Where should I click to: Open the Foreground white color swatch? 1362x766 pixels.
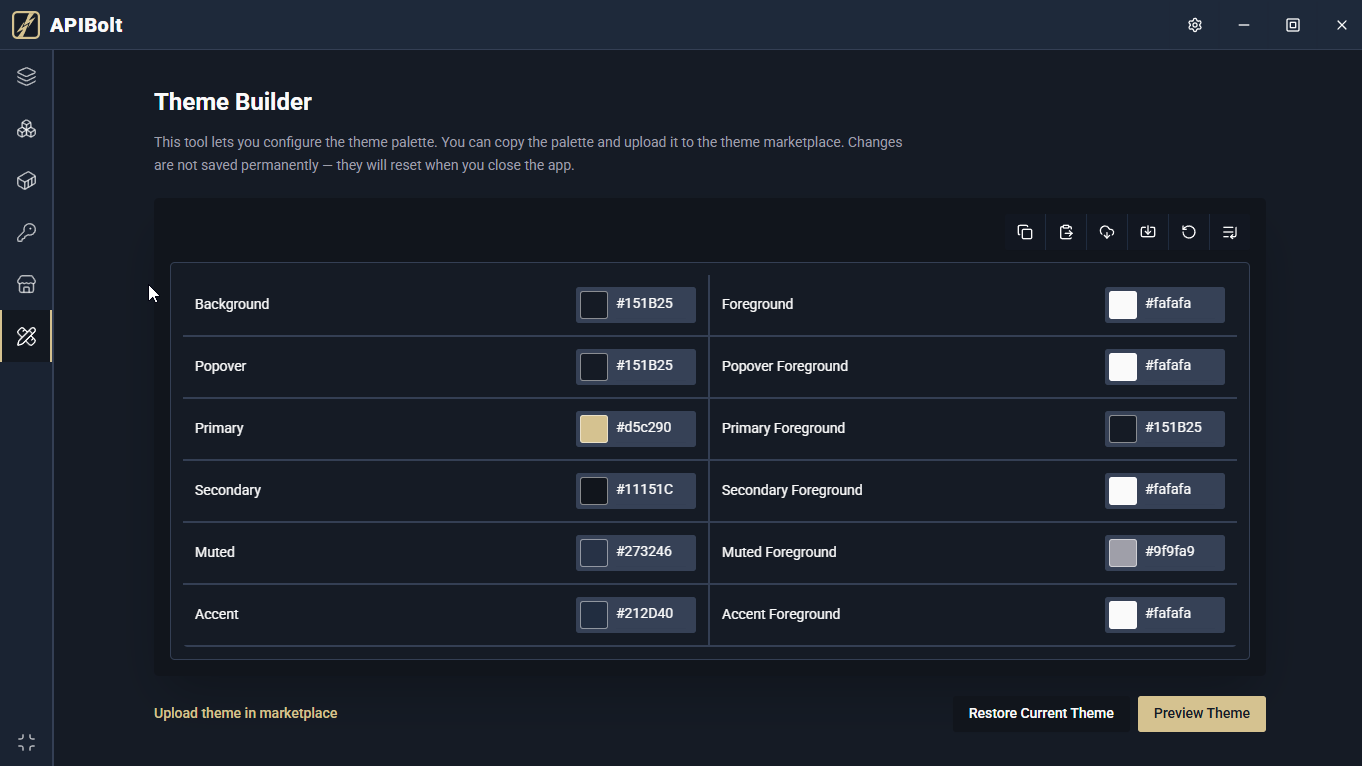[x=1123, y=305]
